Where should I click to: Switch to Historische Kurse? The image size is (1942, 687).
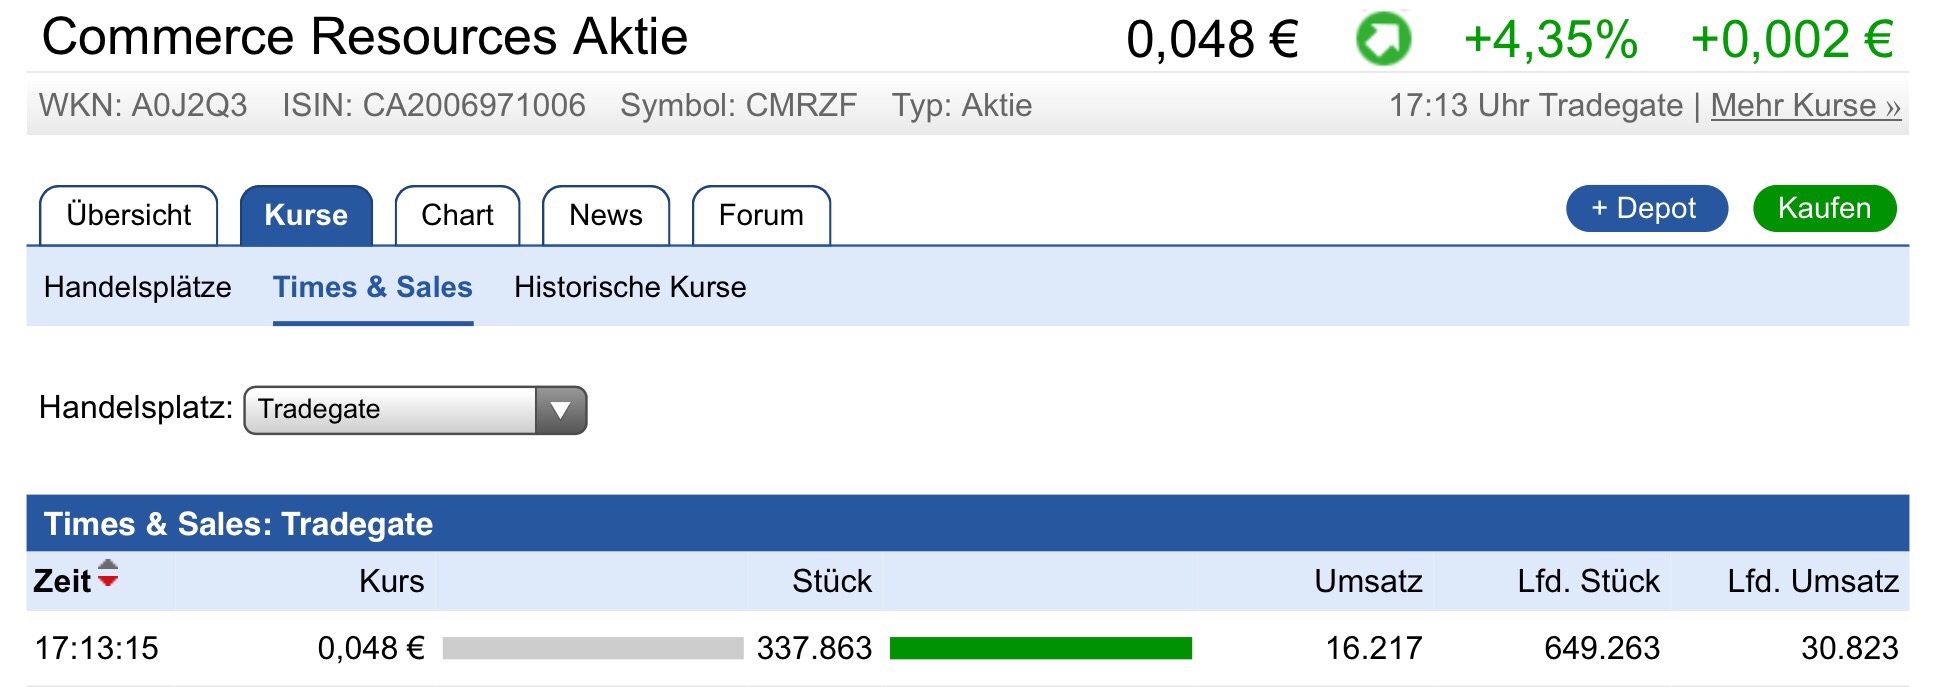630,288
